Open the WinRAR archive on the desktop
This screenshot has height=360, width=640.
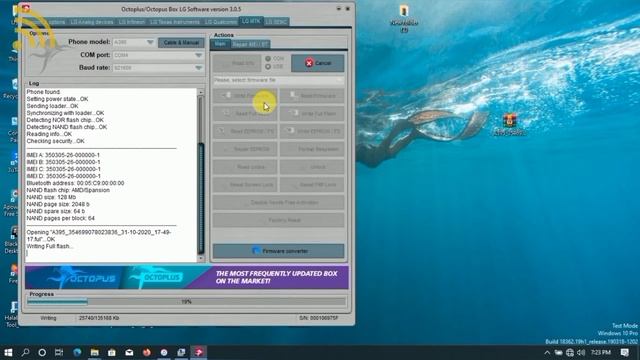[x=509, y=124]
